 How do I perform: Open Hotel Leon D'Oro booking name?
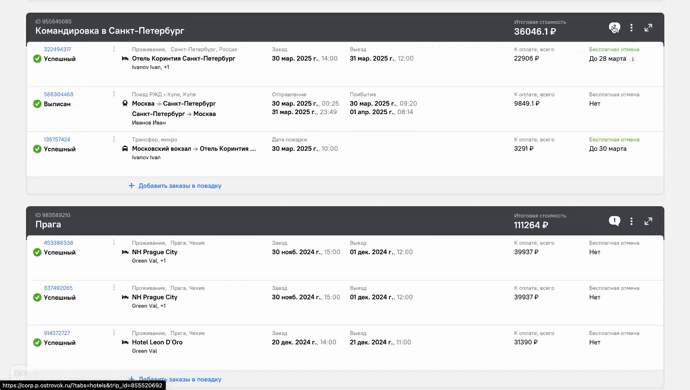(157, 342)
